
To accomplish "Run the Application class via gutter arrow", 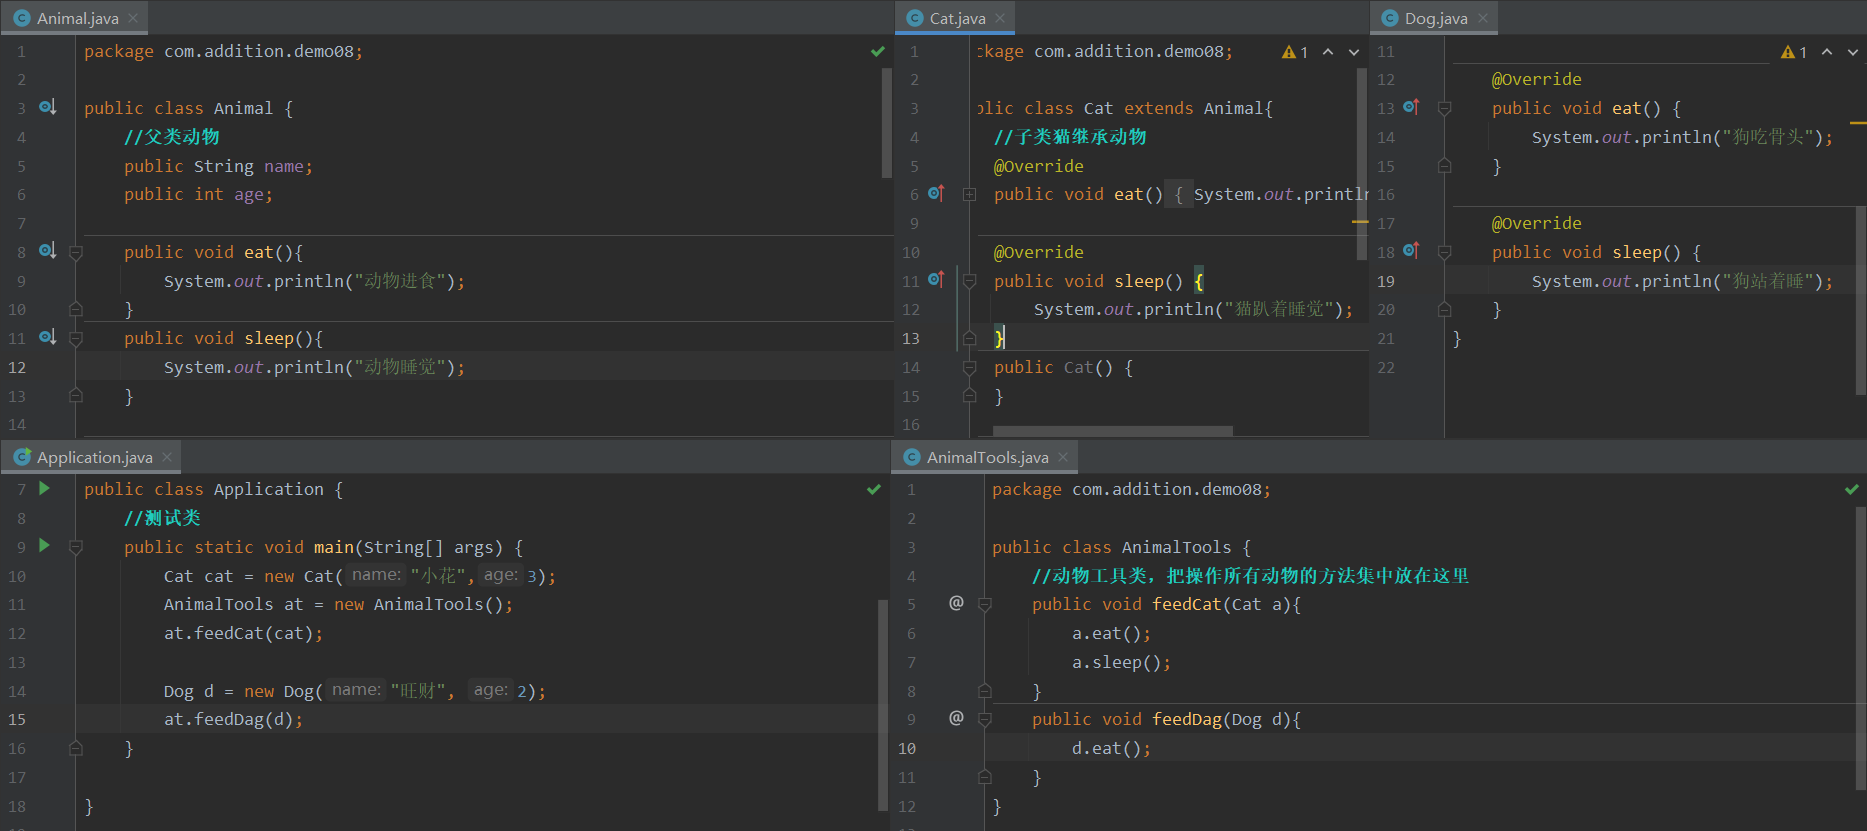I will [x=44, y=488].
